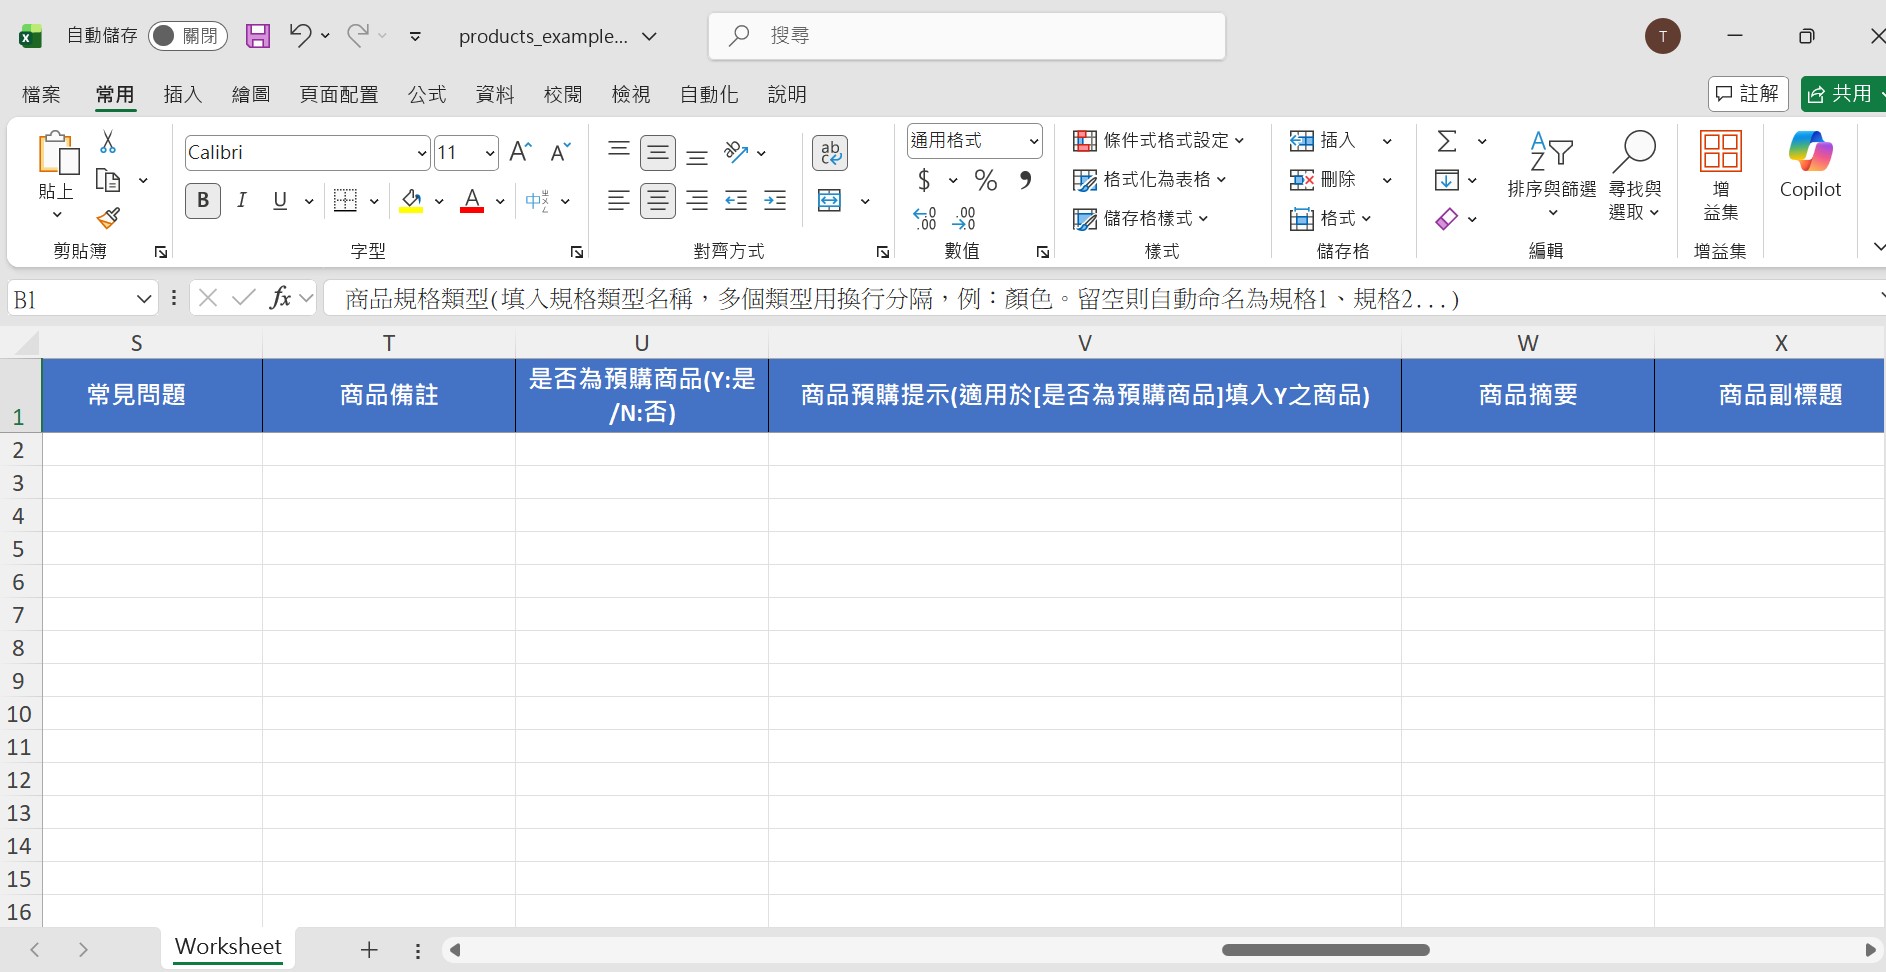Click the horizontal scrollbar thumb
The image size is (1886, 972).
(x=1325, y=950)
